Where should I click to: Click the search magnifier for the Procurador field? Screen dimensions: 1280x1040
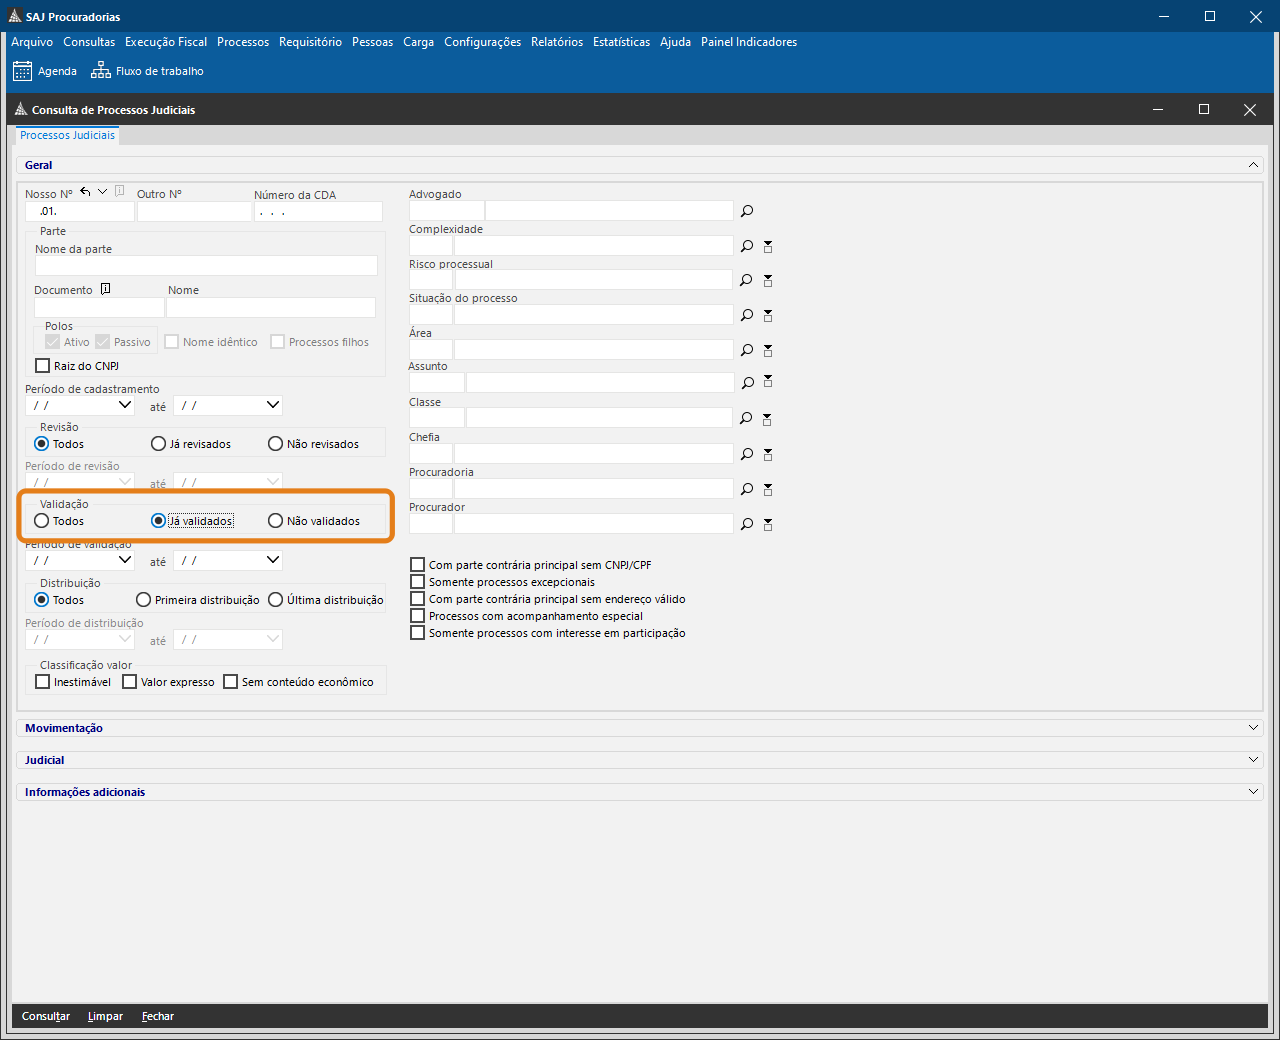coord(747,524)
